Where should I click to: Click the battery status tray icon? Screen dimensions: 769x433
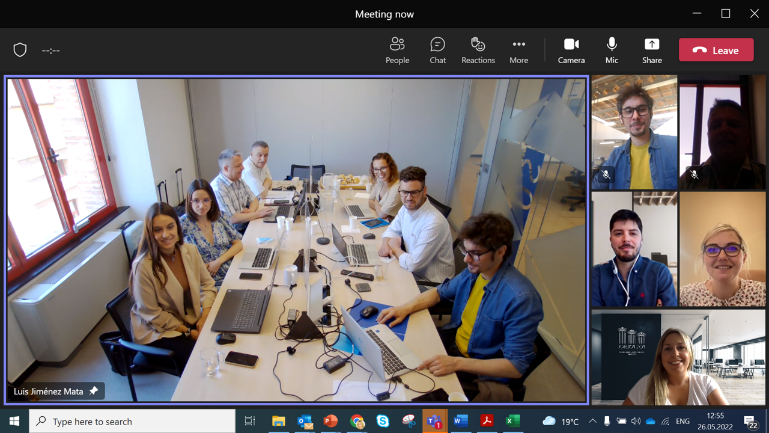coord(621,421)
